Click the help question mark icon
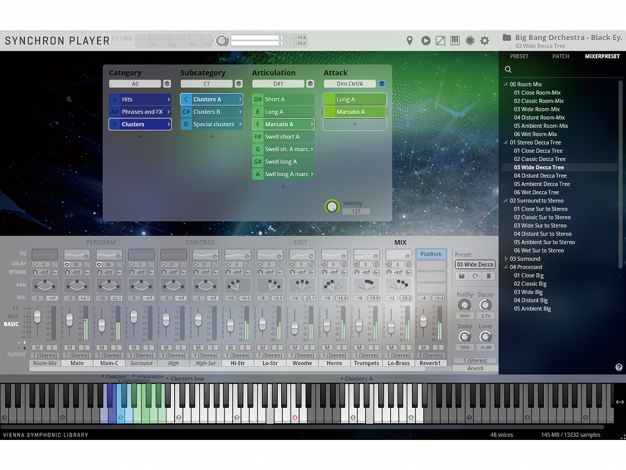This screenshot has width=626, height=470. point(618,367)
